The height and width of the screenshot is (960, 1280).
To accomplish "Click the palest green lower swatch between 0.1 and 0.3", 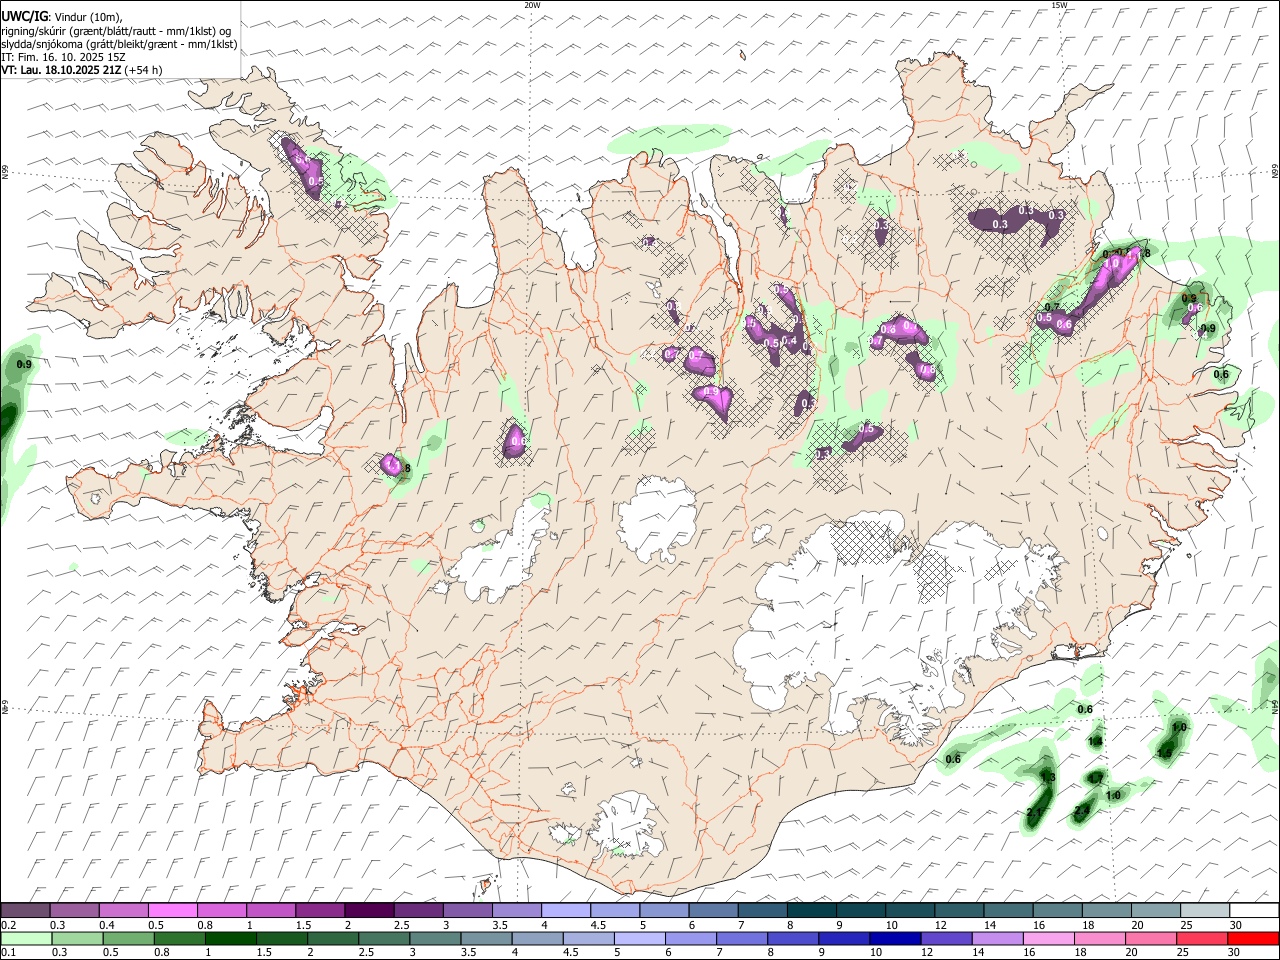I will 26,938.
